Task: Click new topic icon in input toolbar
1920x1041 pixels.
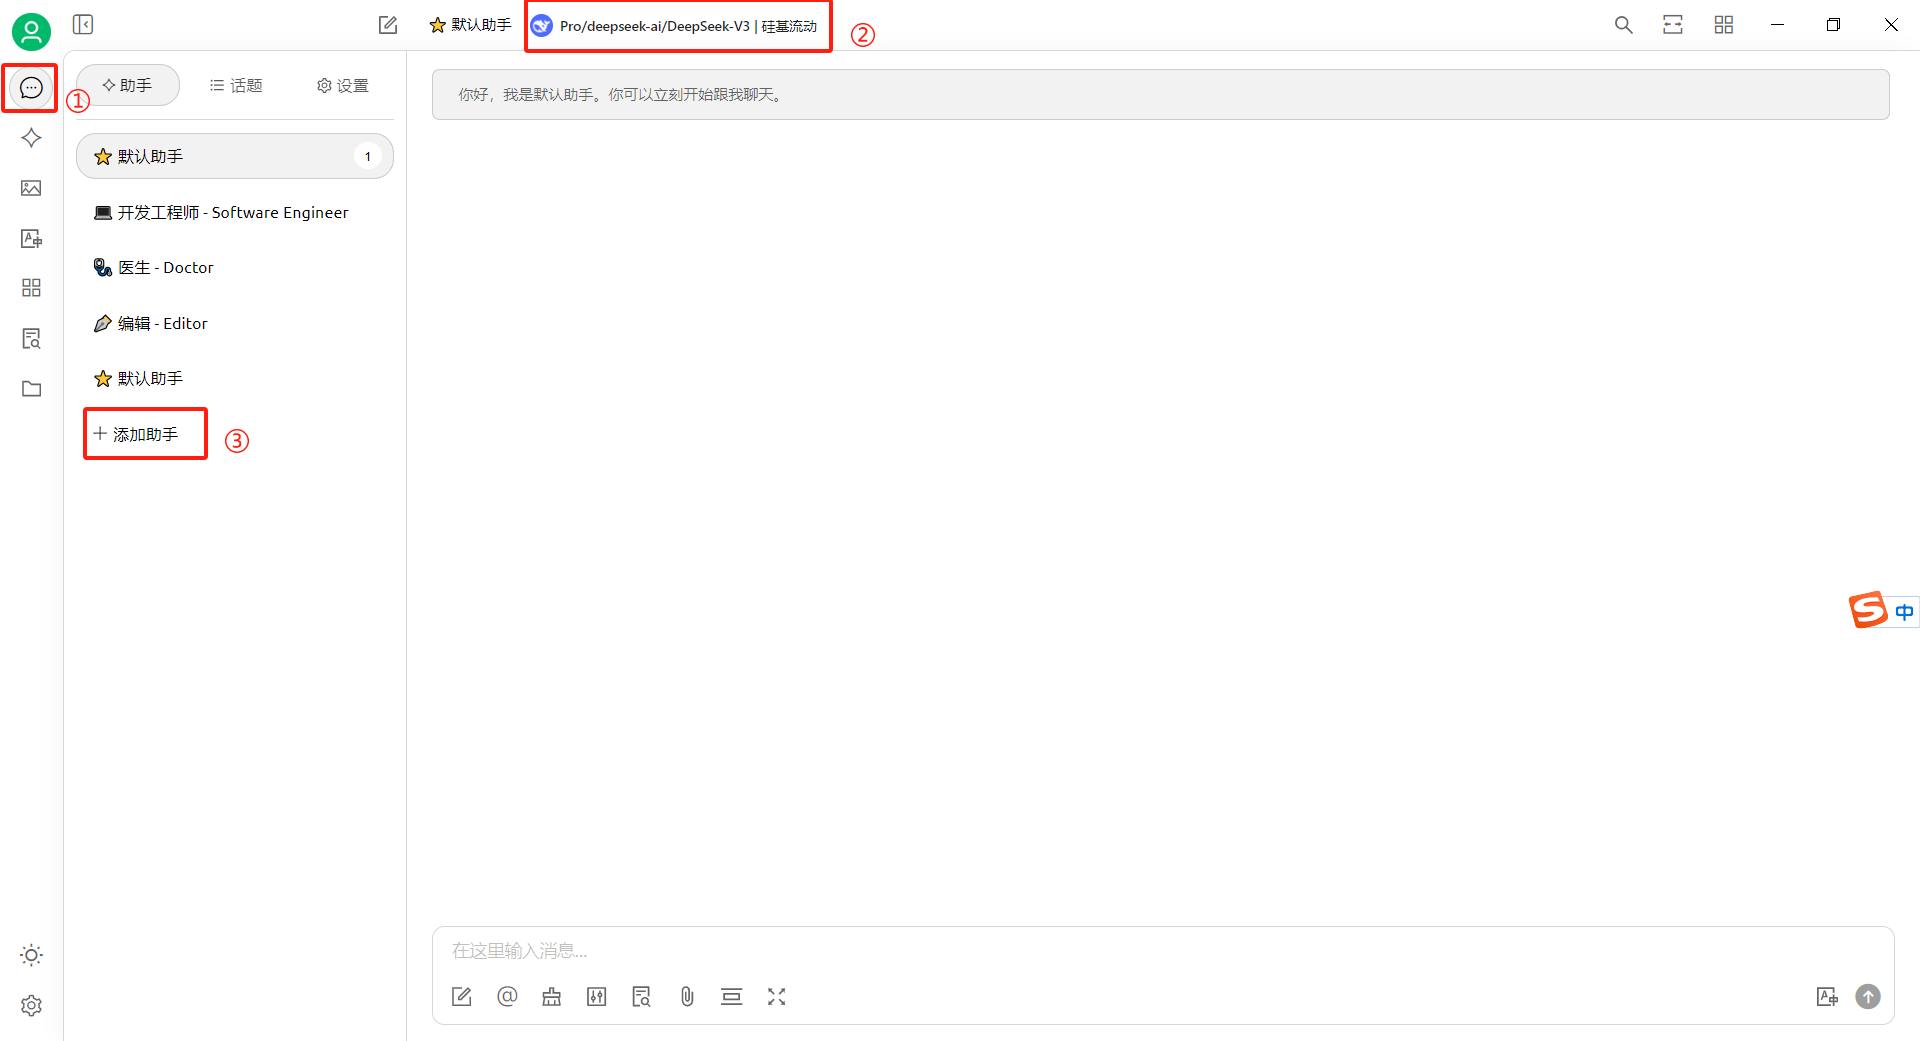Action: (x=461, y=996)
